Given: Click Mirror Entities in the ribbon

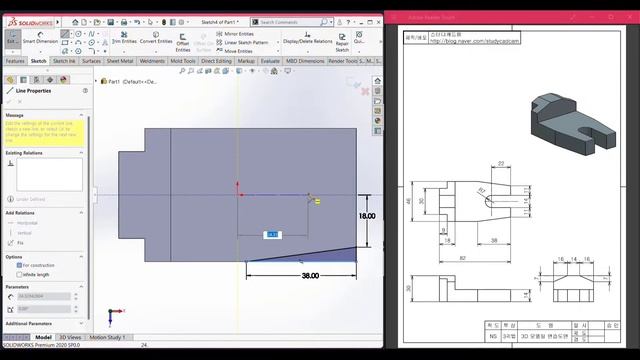Looking at the screenshot, I should coord(235,34).
